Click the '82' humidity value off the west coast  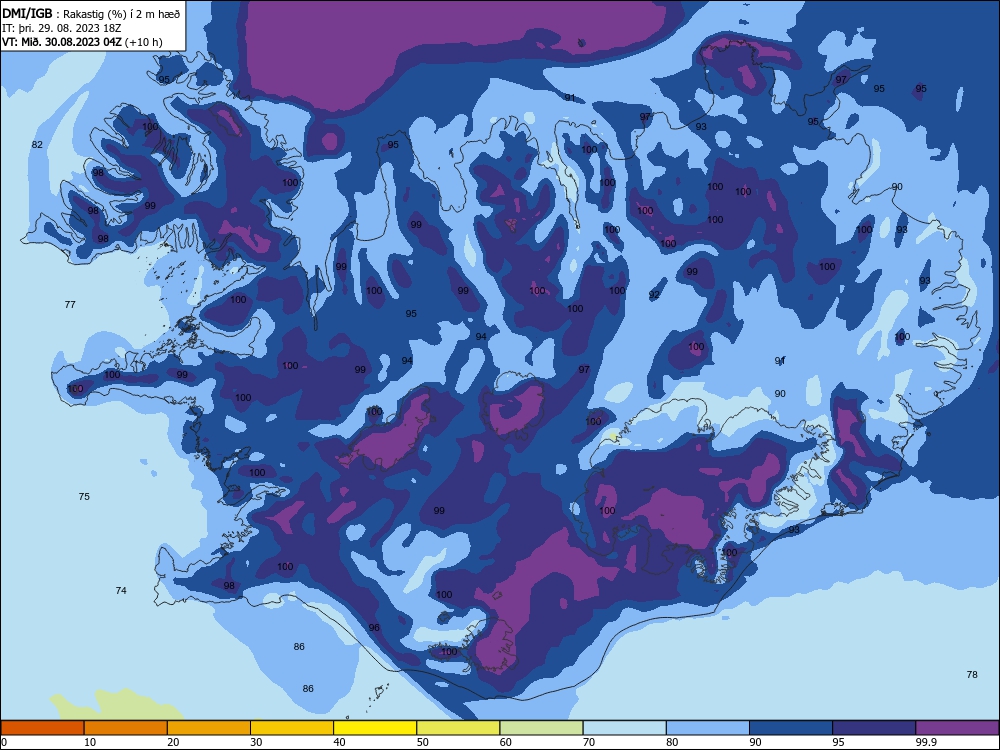click(x=37, y=145)
